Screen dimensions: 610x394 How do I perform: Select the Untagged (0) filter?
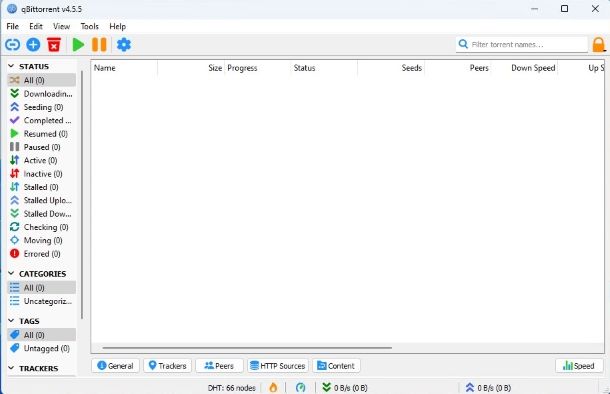[42, 348]
